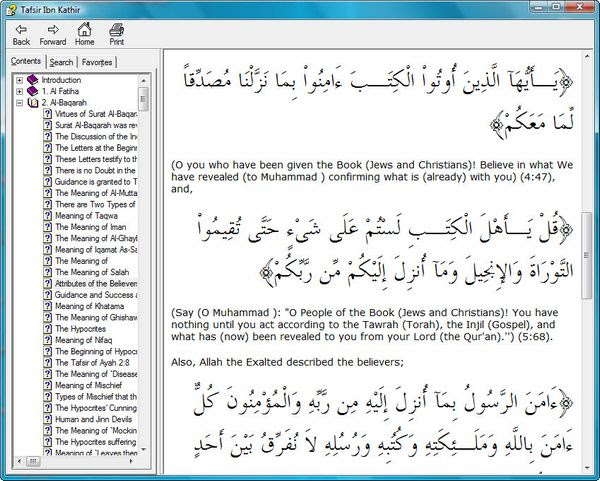Click topic icon beside Meaning of Taqwa

point(47,215)
